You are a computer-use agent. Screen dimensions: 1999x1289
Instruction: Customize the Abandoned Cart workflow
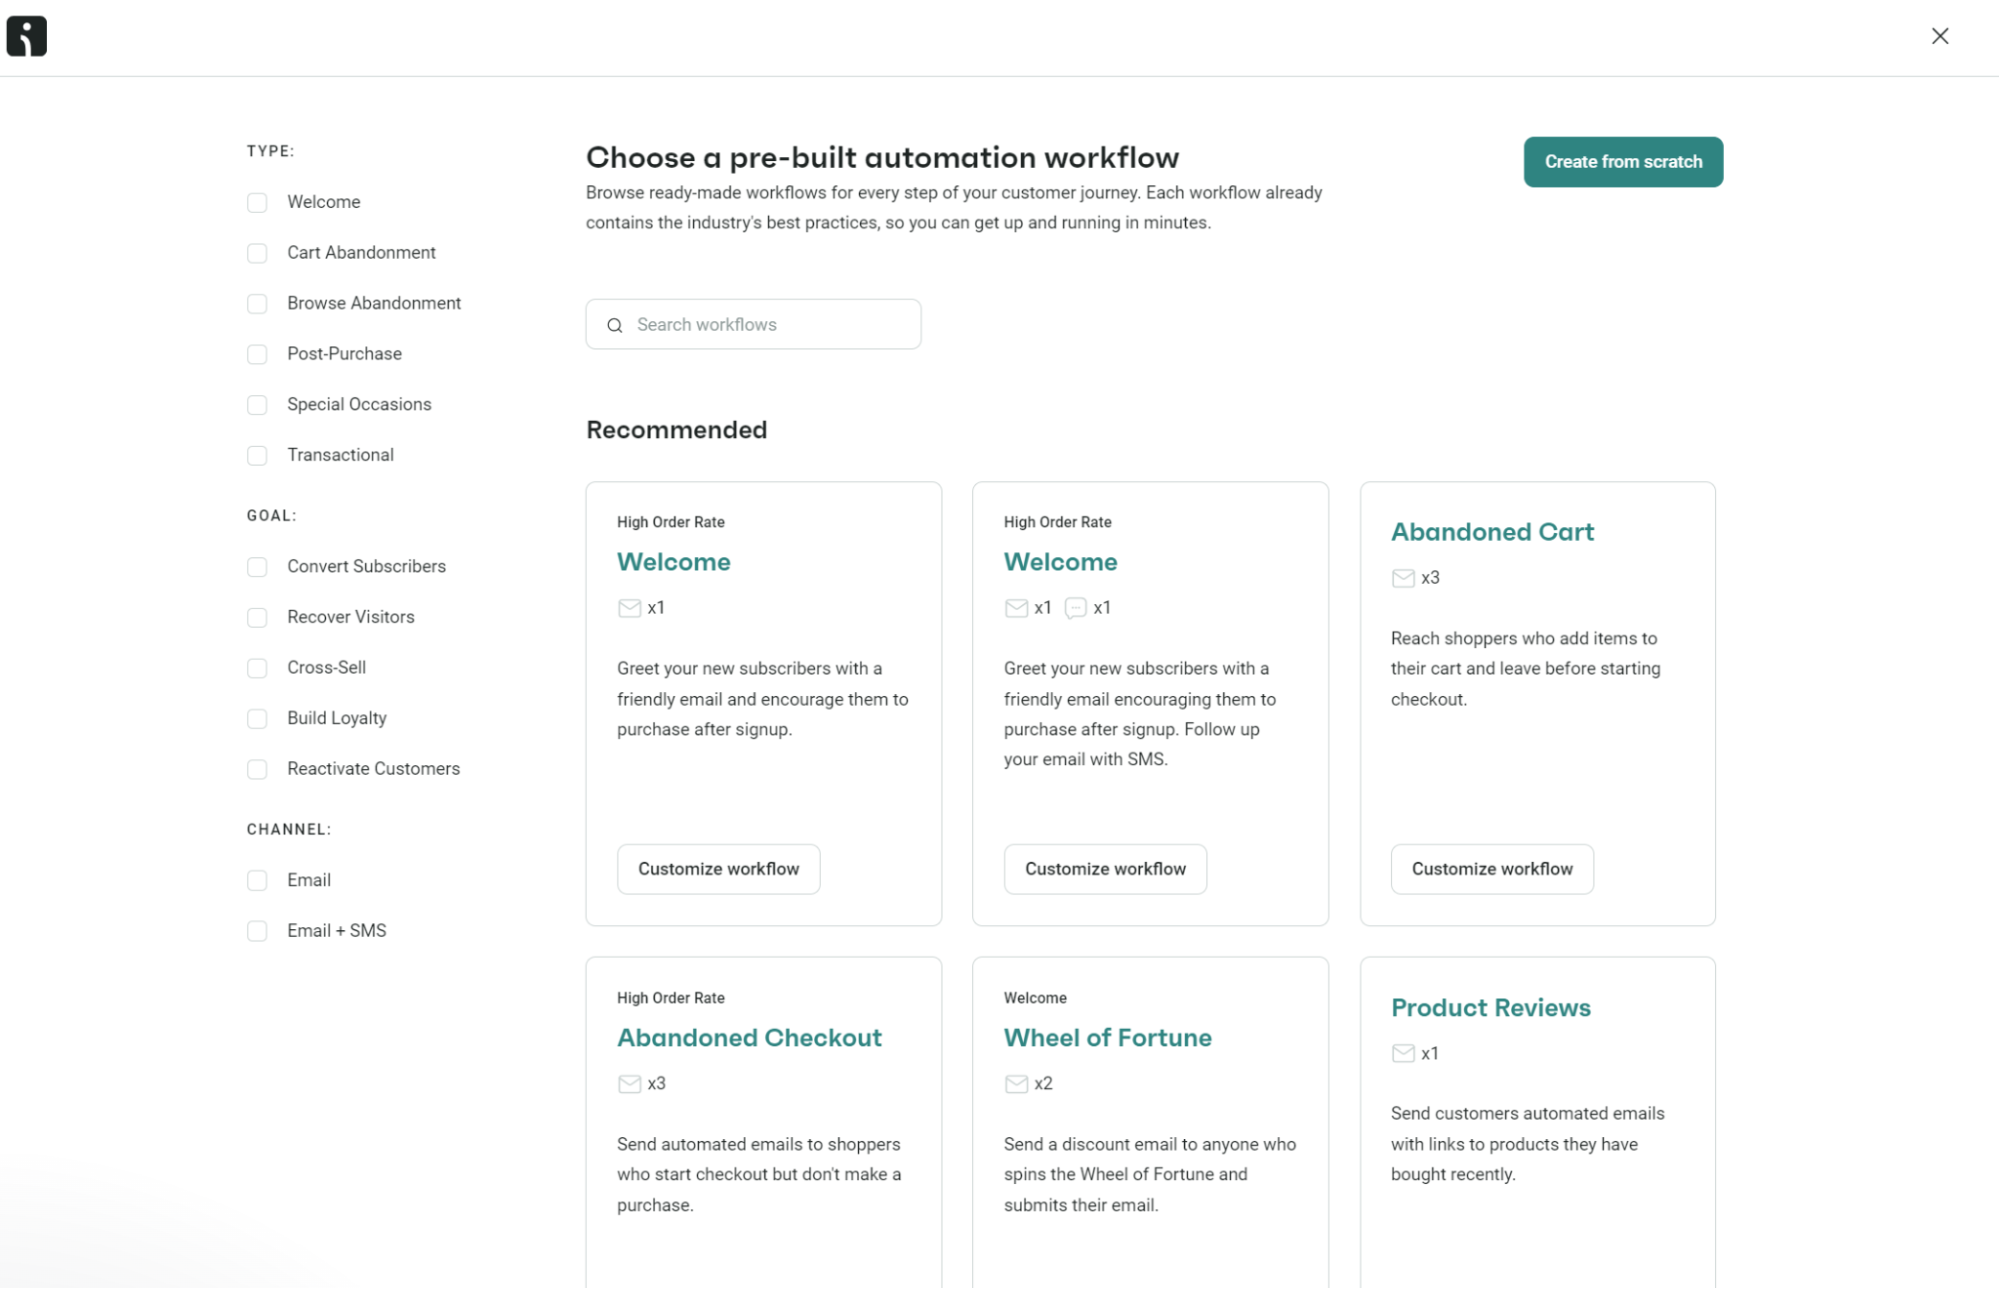click(x=1491, y=869)
